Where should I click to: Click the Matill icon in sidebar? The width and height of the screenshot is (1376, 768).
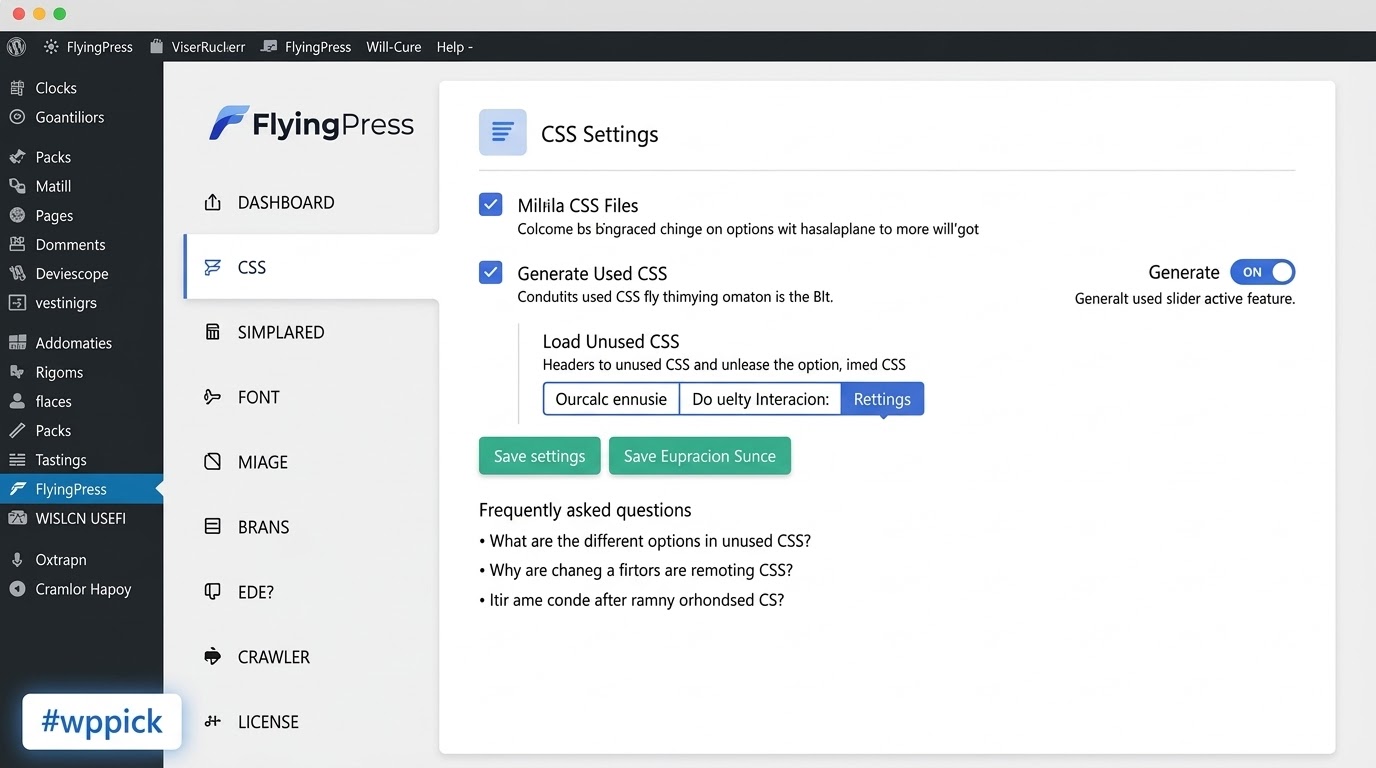[x=17, y=186]
